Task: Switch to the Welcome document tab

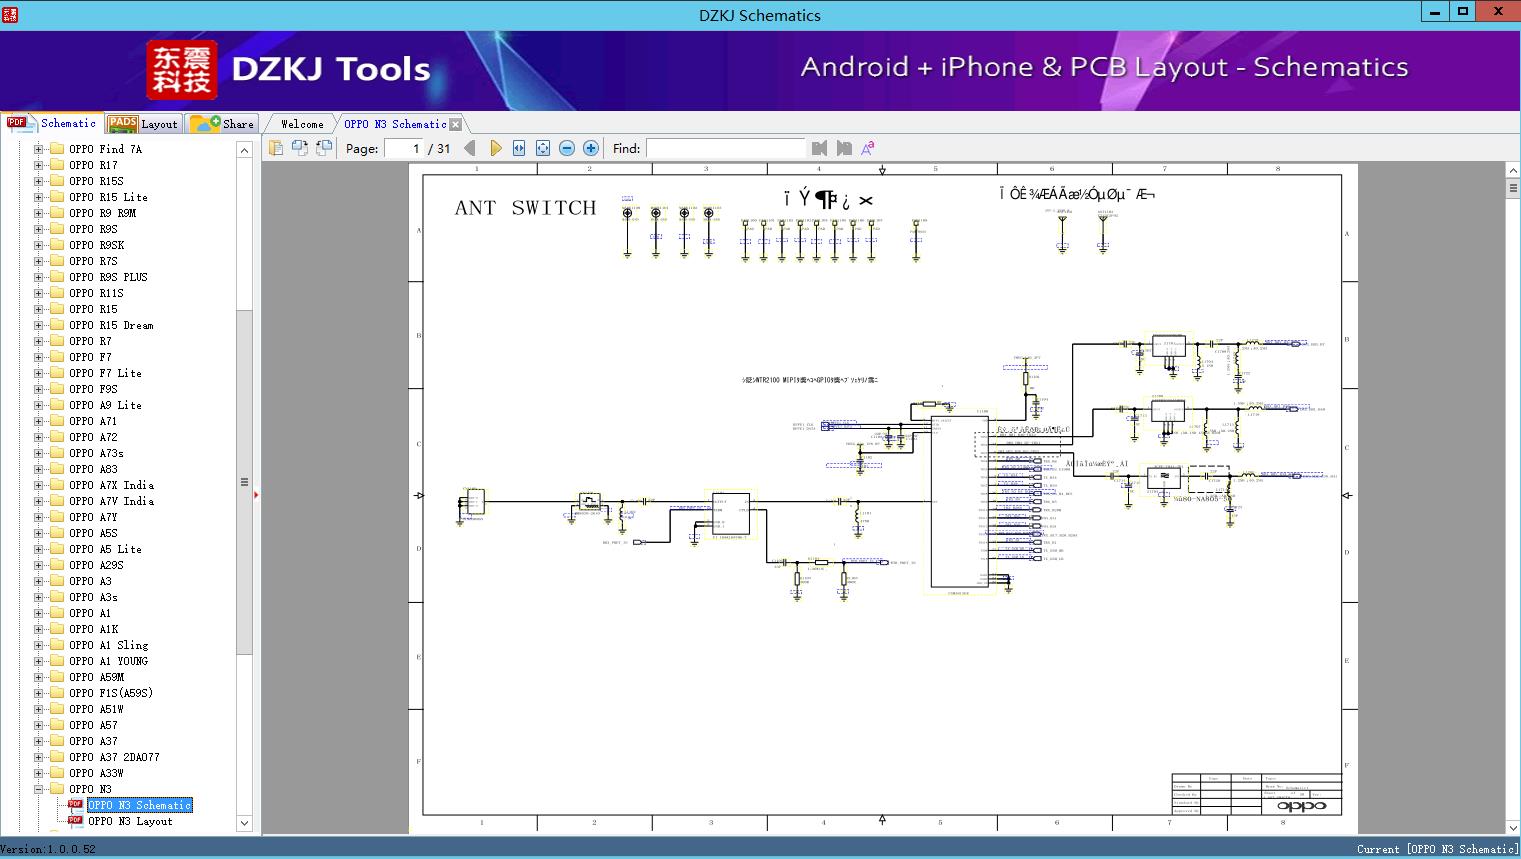Action: pos(302,124)
